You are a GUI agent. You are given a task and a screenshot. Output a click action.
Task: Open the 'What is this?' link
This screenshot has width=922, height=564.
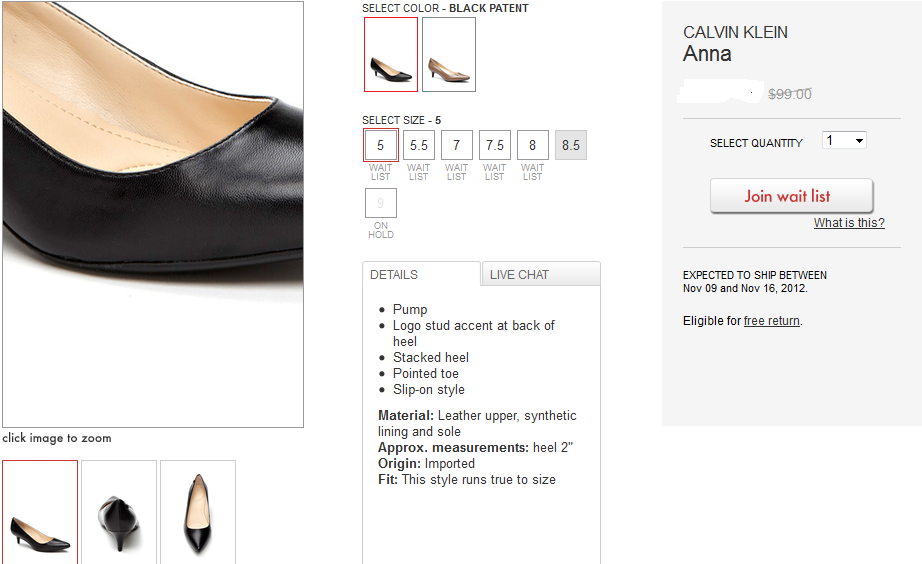click(x=848, y=223)
